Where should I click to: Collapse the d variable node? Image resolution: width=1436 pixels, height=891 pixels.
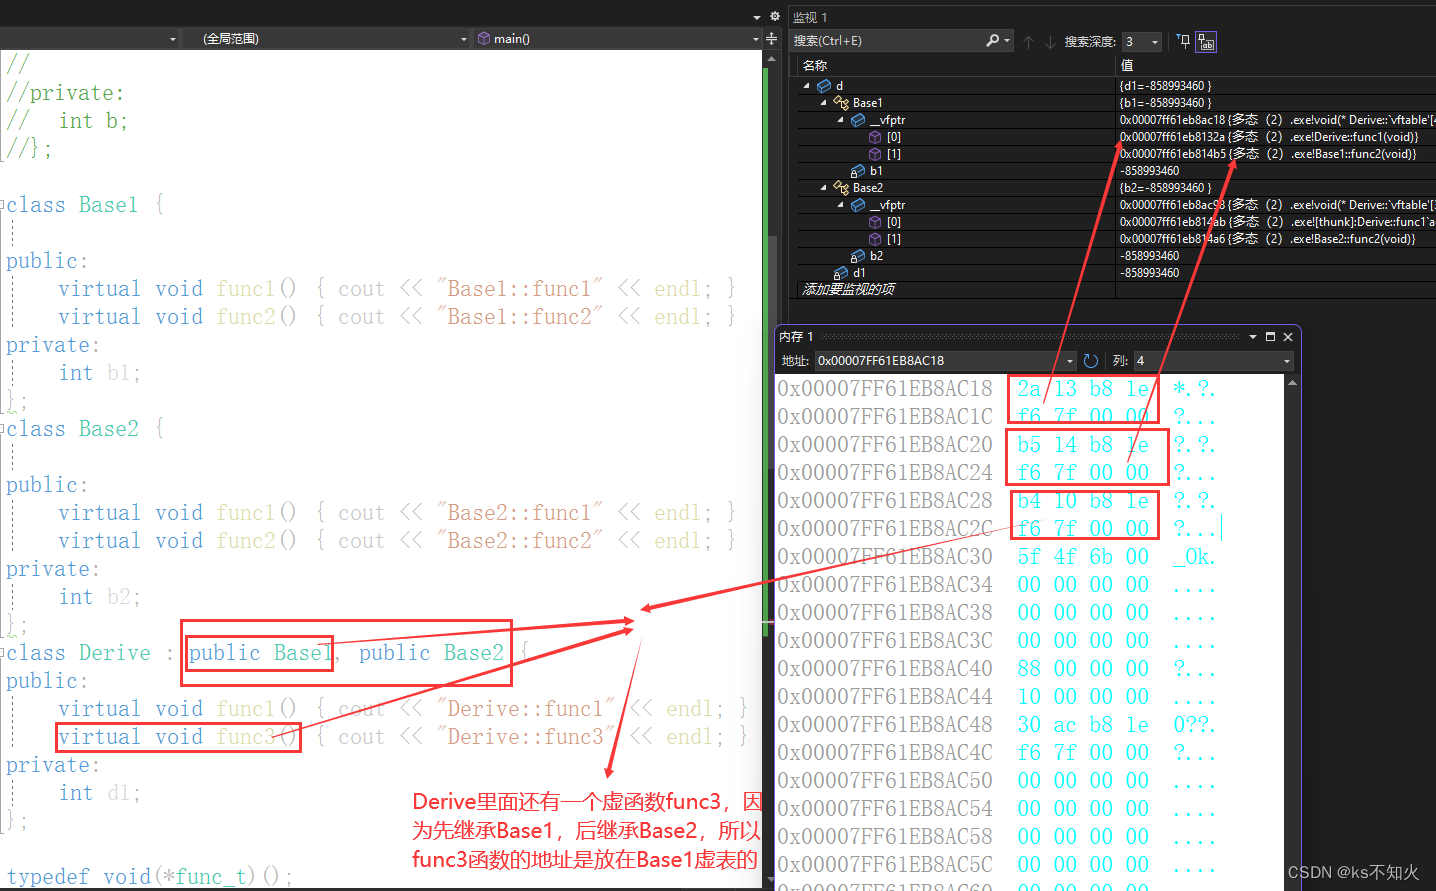(807, 86)
